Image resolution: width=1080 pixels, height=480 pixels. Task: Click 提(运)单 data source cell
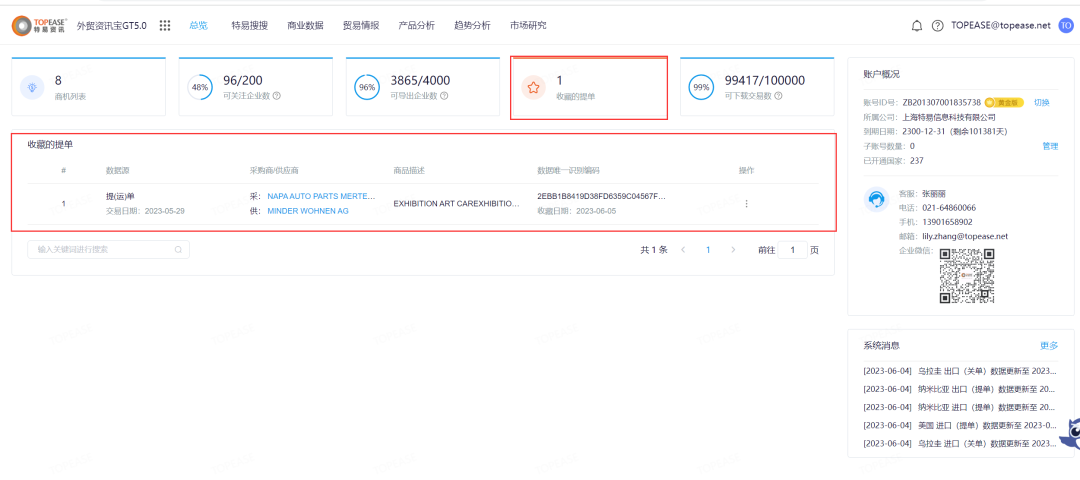point(121,196)
